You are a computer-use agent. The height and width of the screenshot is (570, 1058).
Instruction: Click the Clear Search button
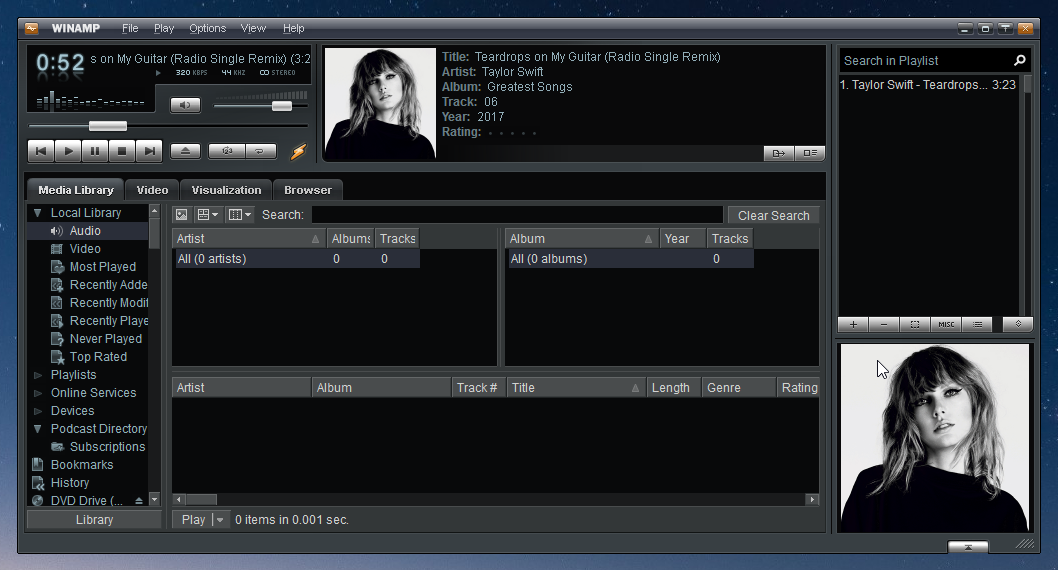tap(773, 215)
